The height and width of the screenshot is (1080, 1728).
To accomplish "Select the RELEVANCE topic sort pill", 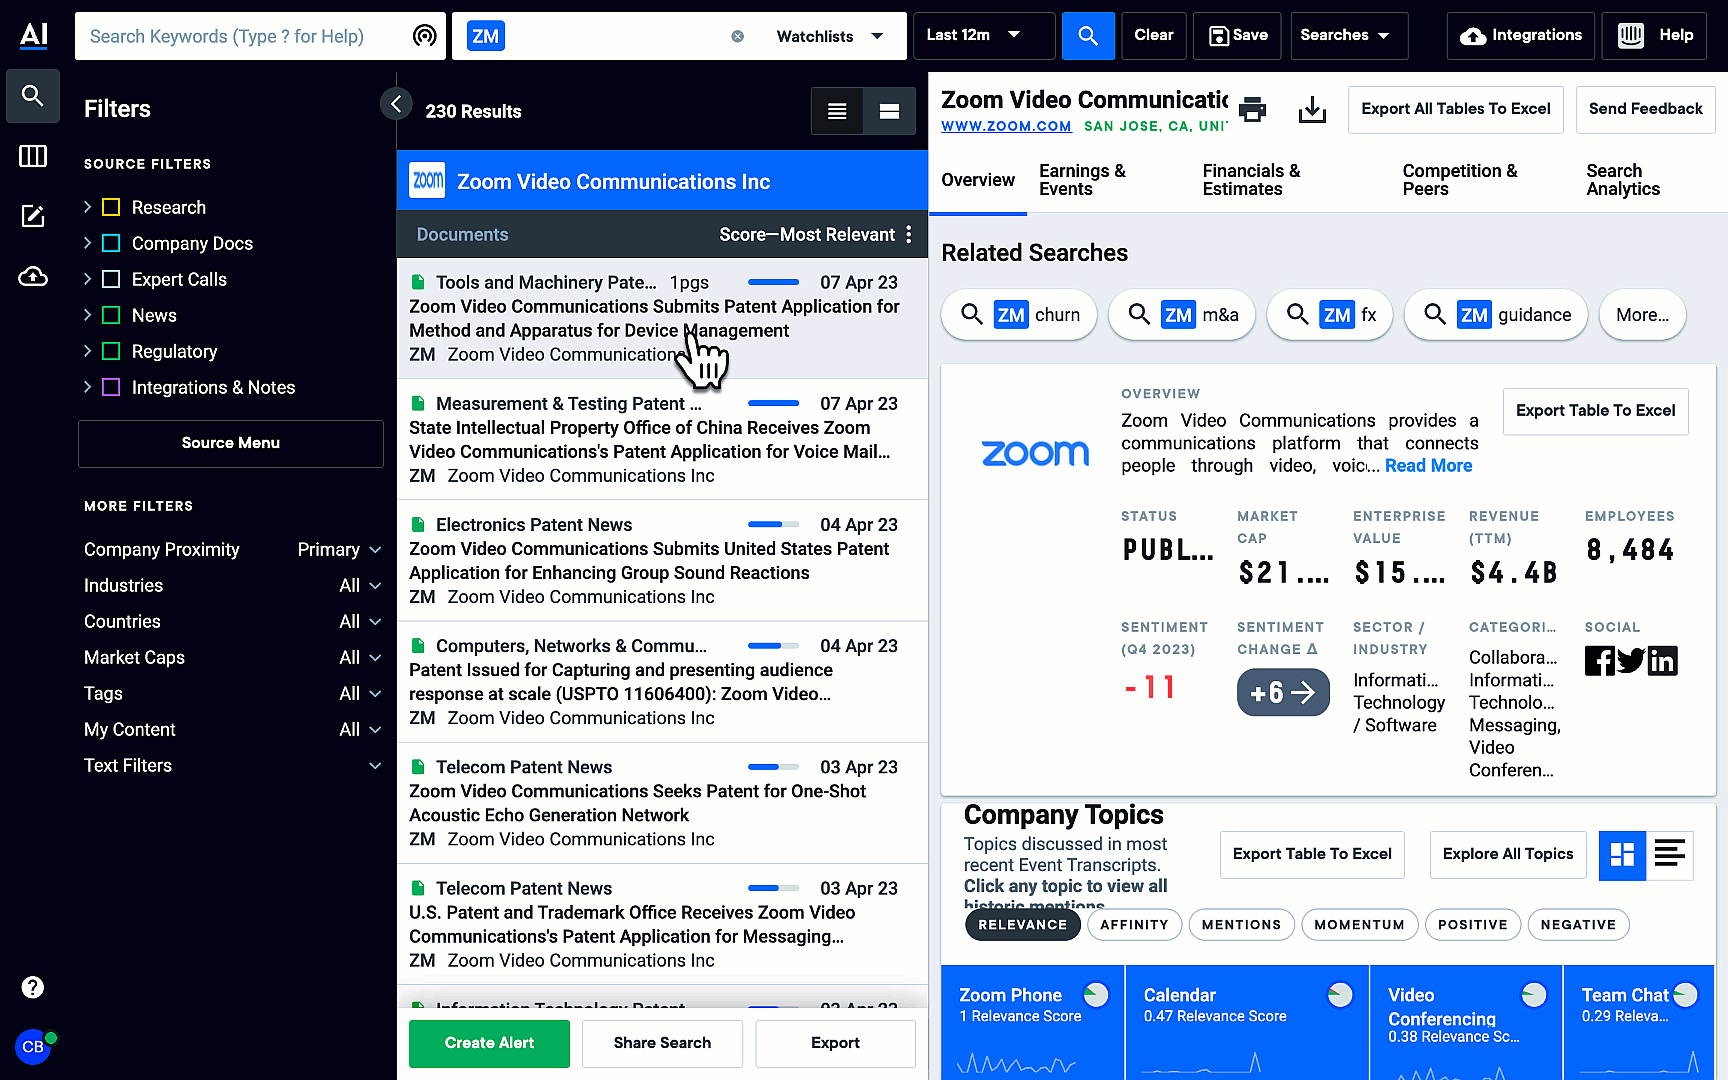I will (x=1022, y=925).
